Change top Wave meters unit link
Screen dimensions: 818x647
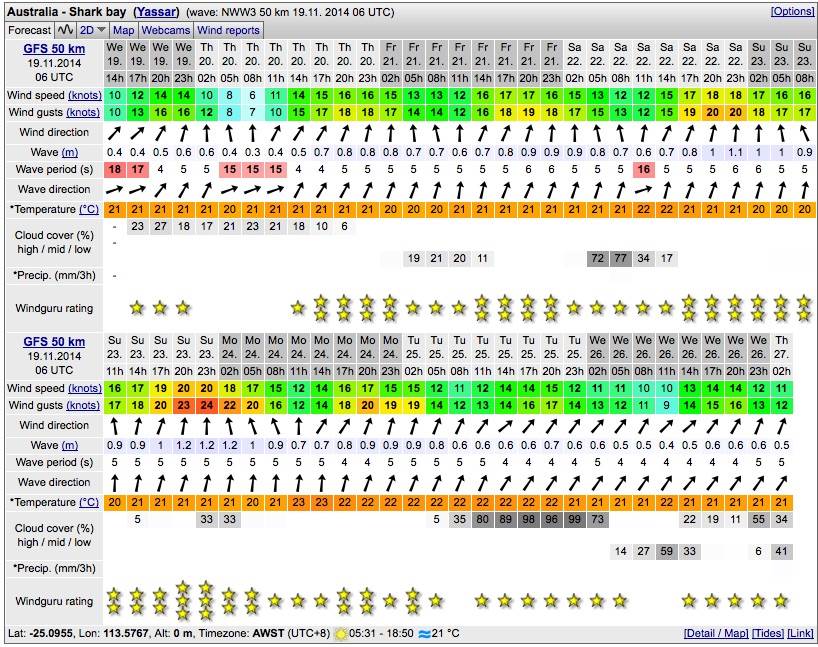pos(69,152)
